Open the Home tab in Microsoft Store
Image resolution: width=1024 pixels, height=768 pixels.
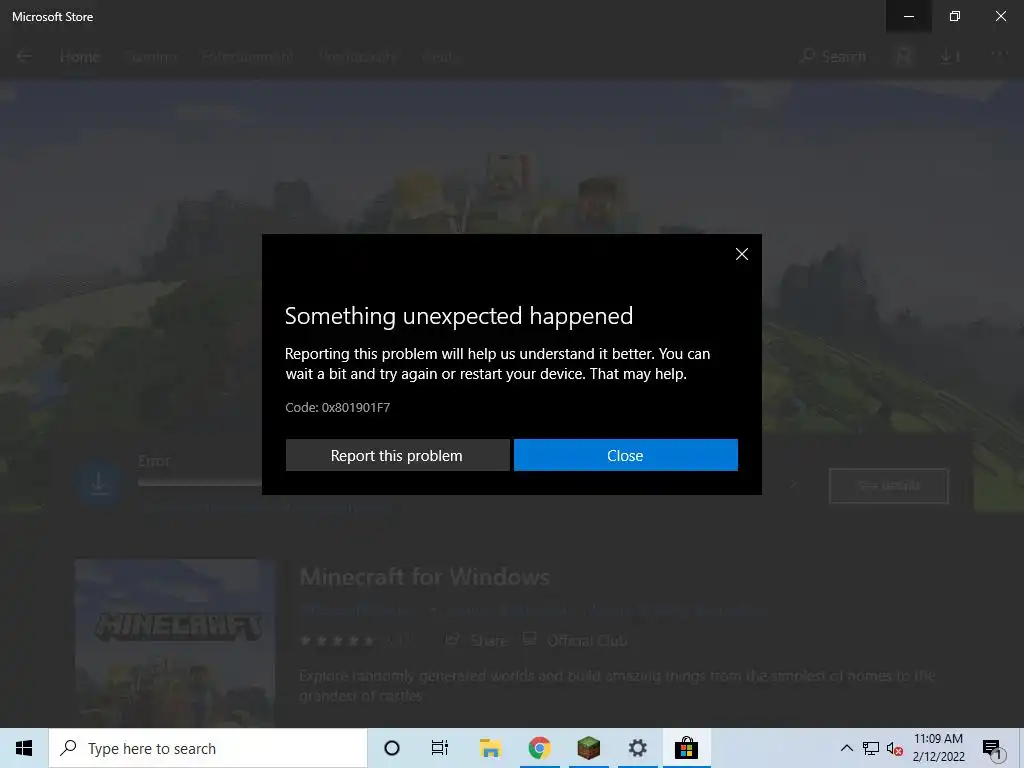pyautogui.click(x=80, y=57)
